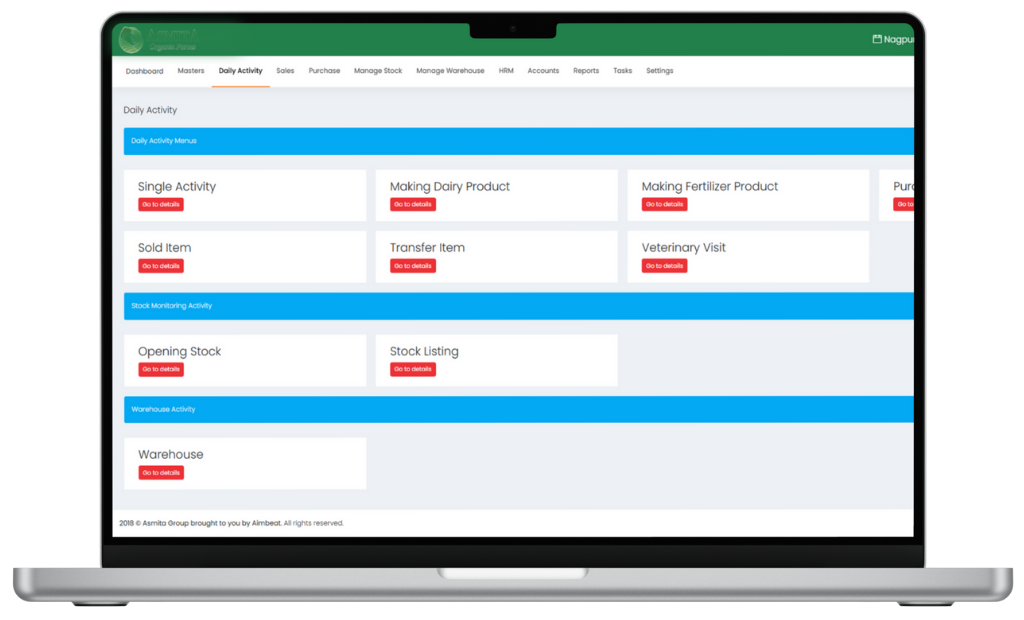1024x620 pixels.
Task: Open the Reports section
Action: pos(585,70)
